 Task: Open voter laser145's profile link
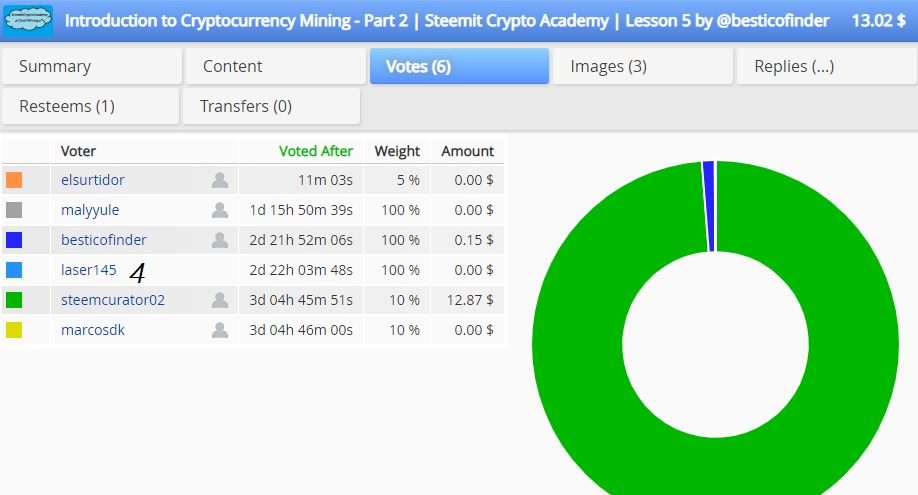coord(88,270)
